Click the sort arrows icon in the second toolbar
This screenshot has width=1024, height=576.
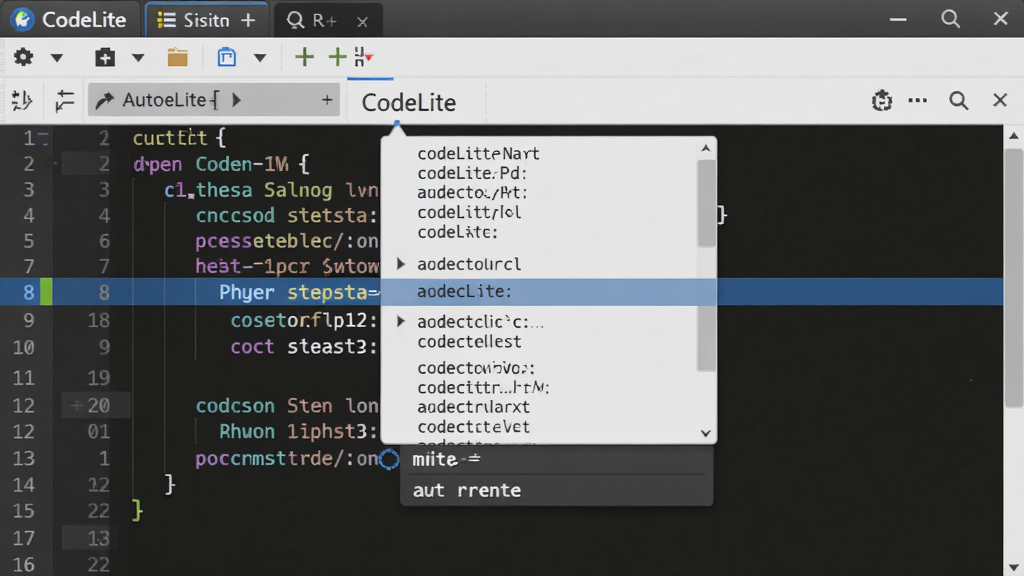[x=22, y=101]
